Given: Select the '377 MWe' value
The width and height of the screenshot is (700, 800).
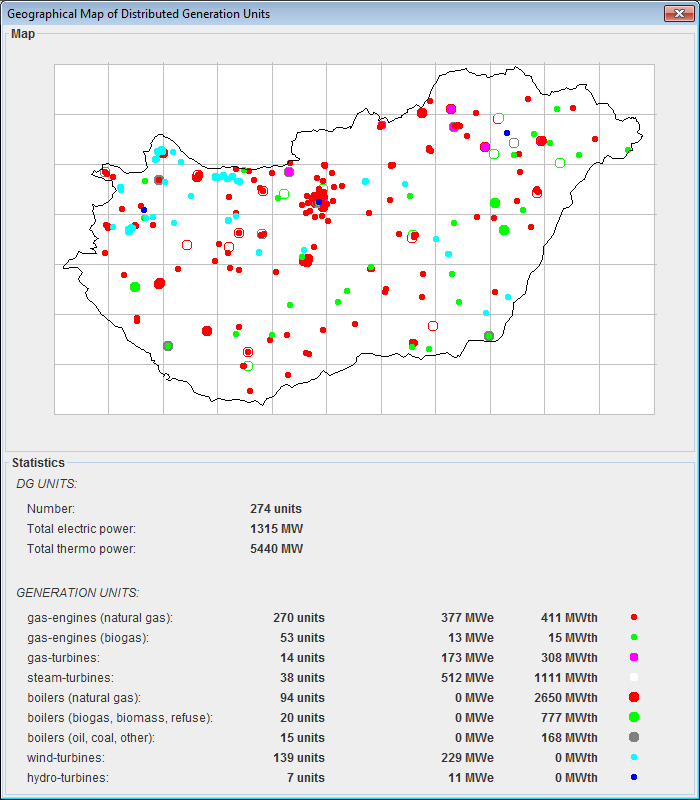Looking at the screenshot, I should point(467,618).
